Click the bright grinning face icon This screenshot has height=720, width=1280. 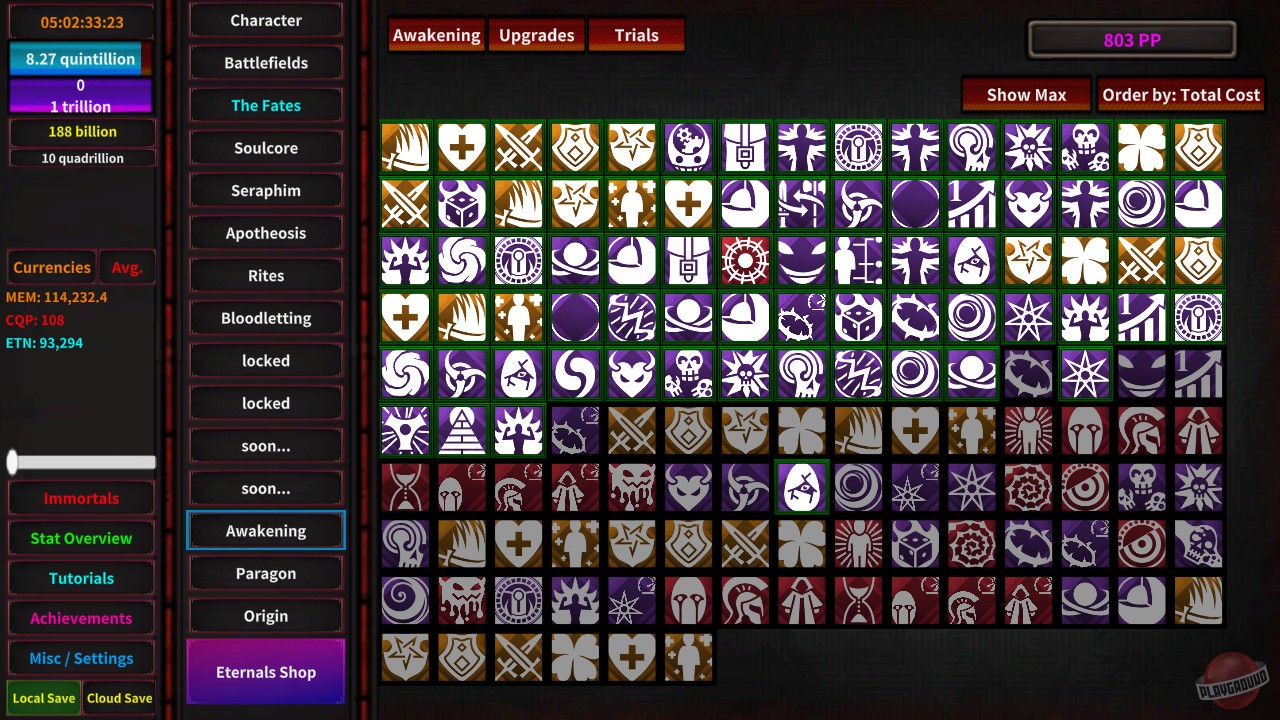[x=802, y=260]
